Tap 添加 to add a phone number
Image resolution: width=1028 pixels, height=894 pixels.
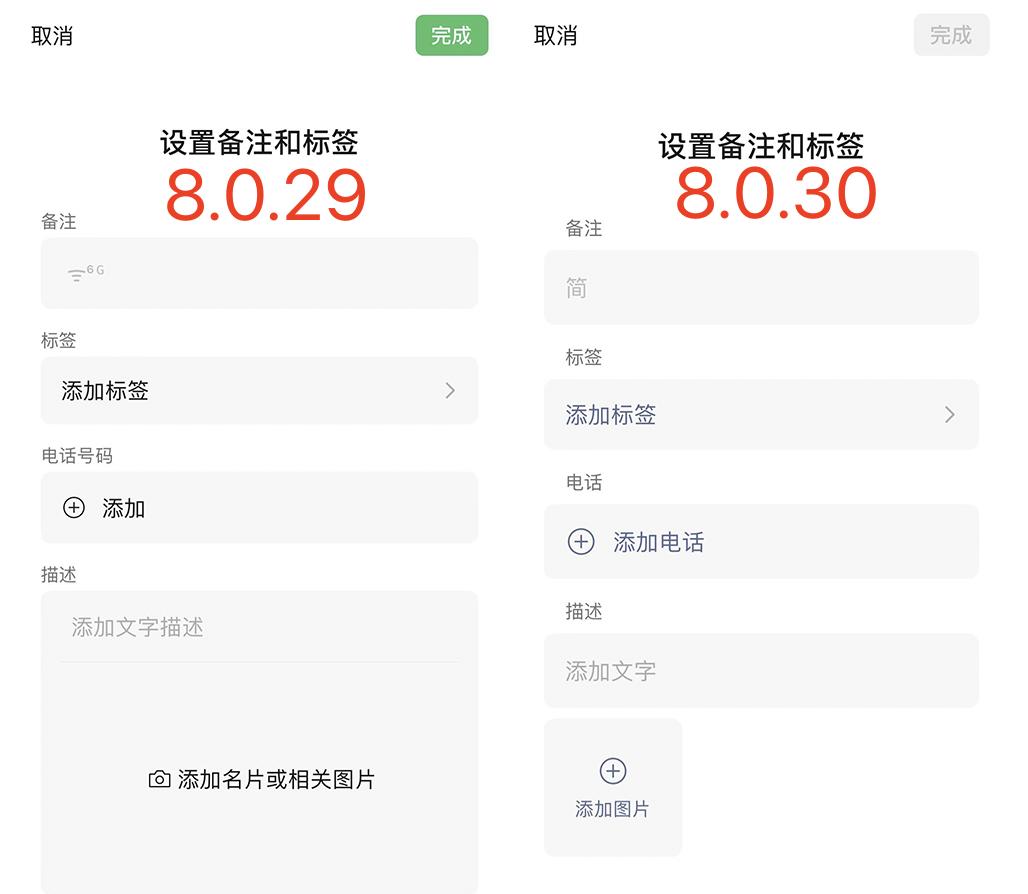(x=124, y=507)
